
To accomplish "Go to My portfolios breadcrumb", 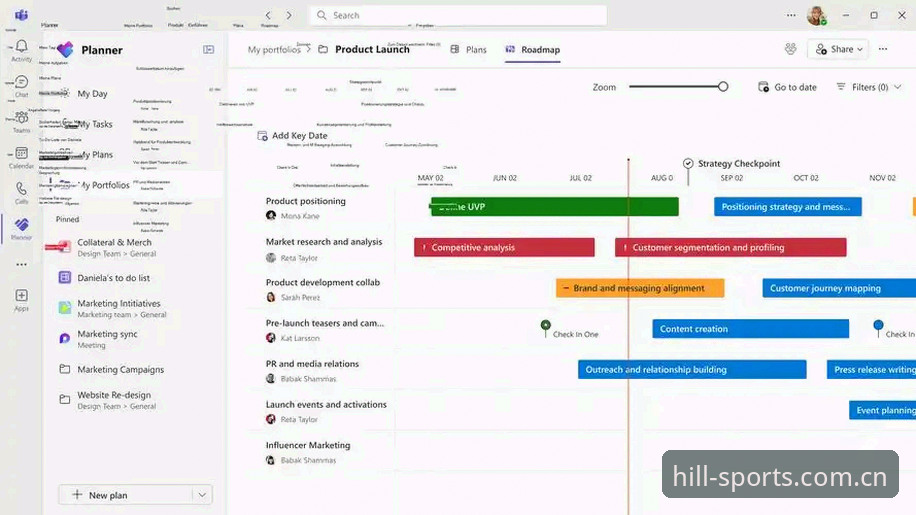I will click(273, 50).
